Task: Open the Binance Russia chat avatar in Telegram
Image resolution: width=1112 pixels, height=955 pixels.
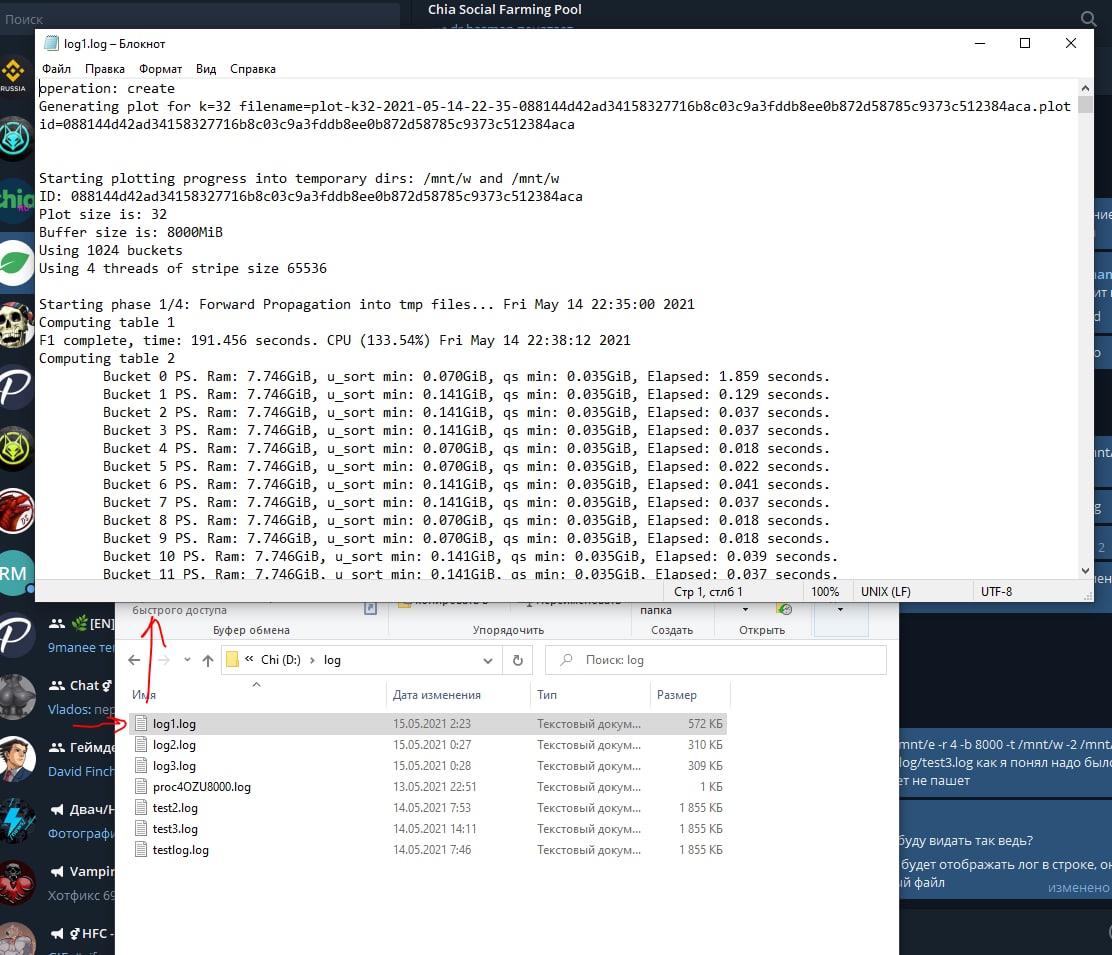Action: coord(14,76)
